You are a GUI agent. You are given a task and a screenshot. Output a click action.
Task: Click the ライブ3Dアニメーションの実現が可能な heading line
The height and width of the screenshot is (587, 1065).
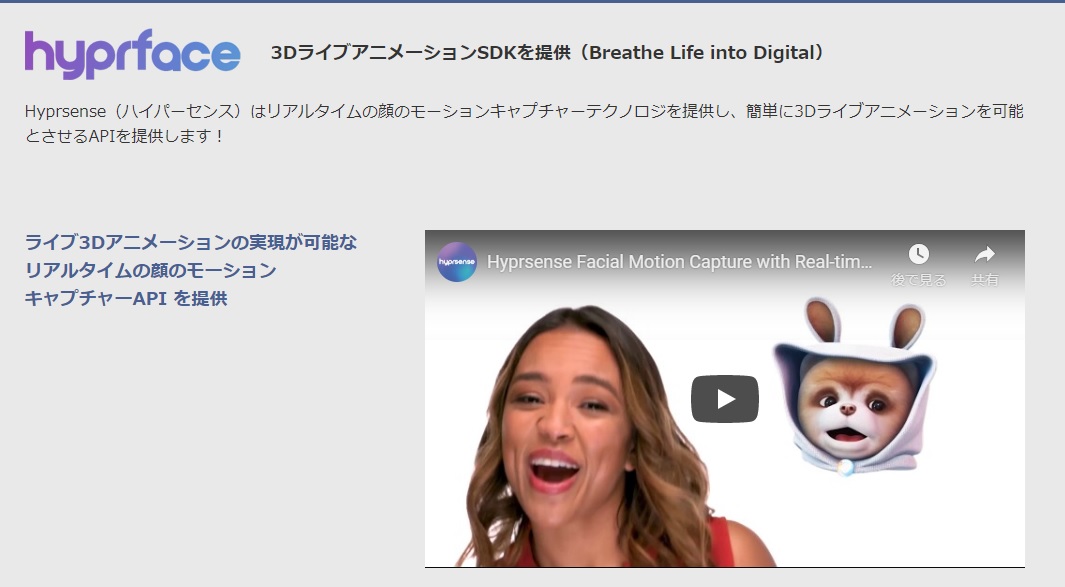(x=190, y=242)
